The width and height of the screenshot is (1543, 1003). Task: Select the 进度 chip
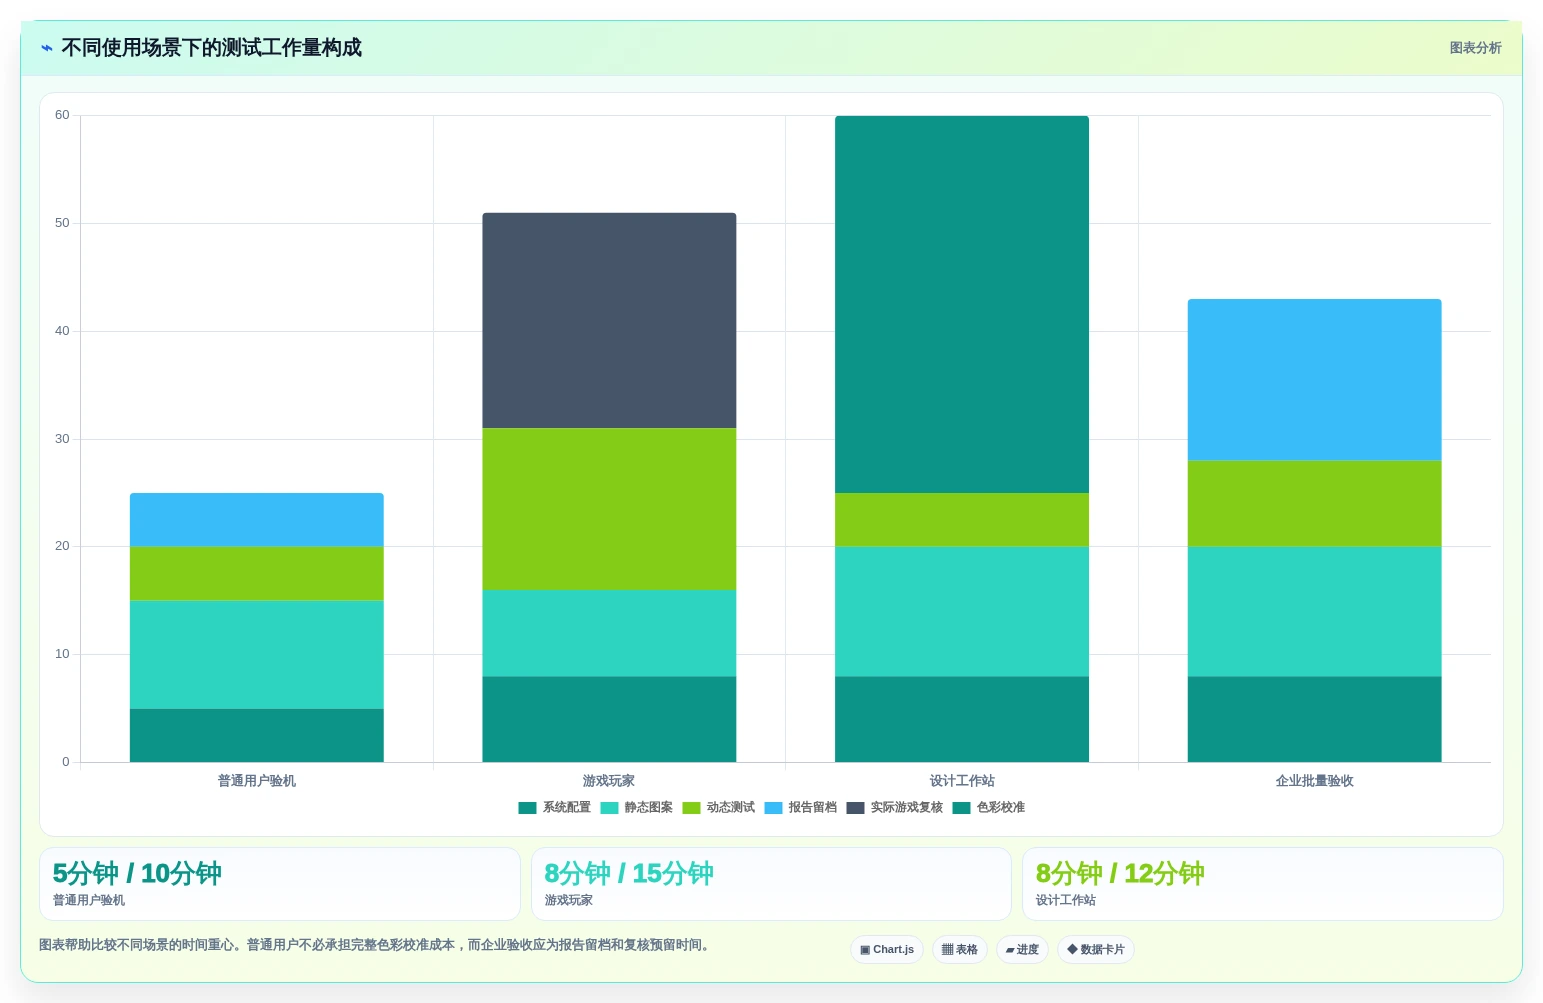(1022, 950)
